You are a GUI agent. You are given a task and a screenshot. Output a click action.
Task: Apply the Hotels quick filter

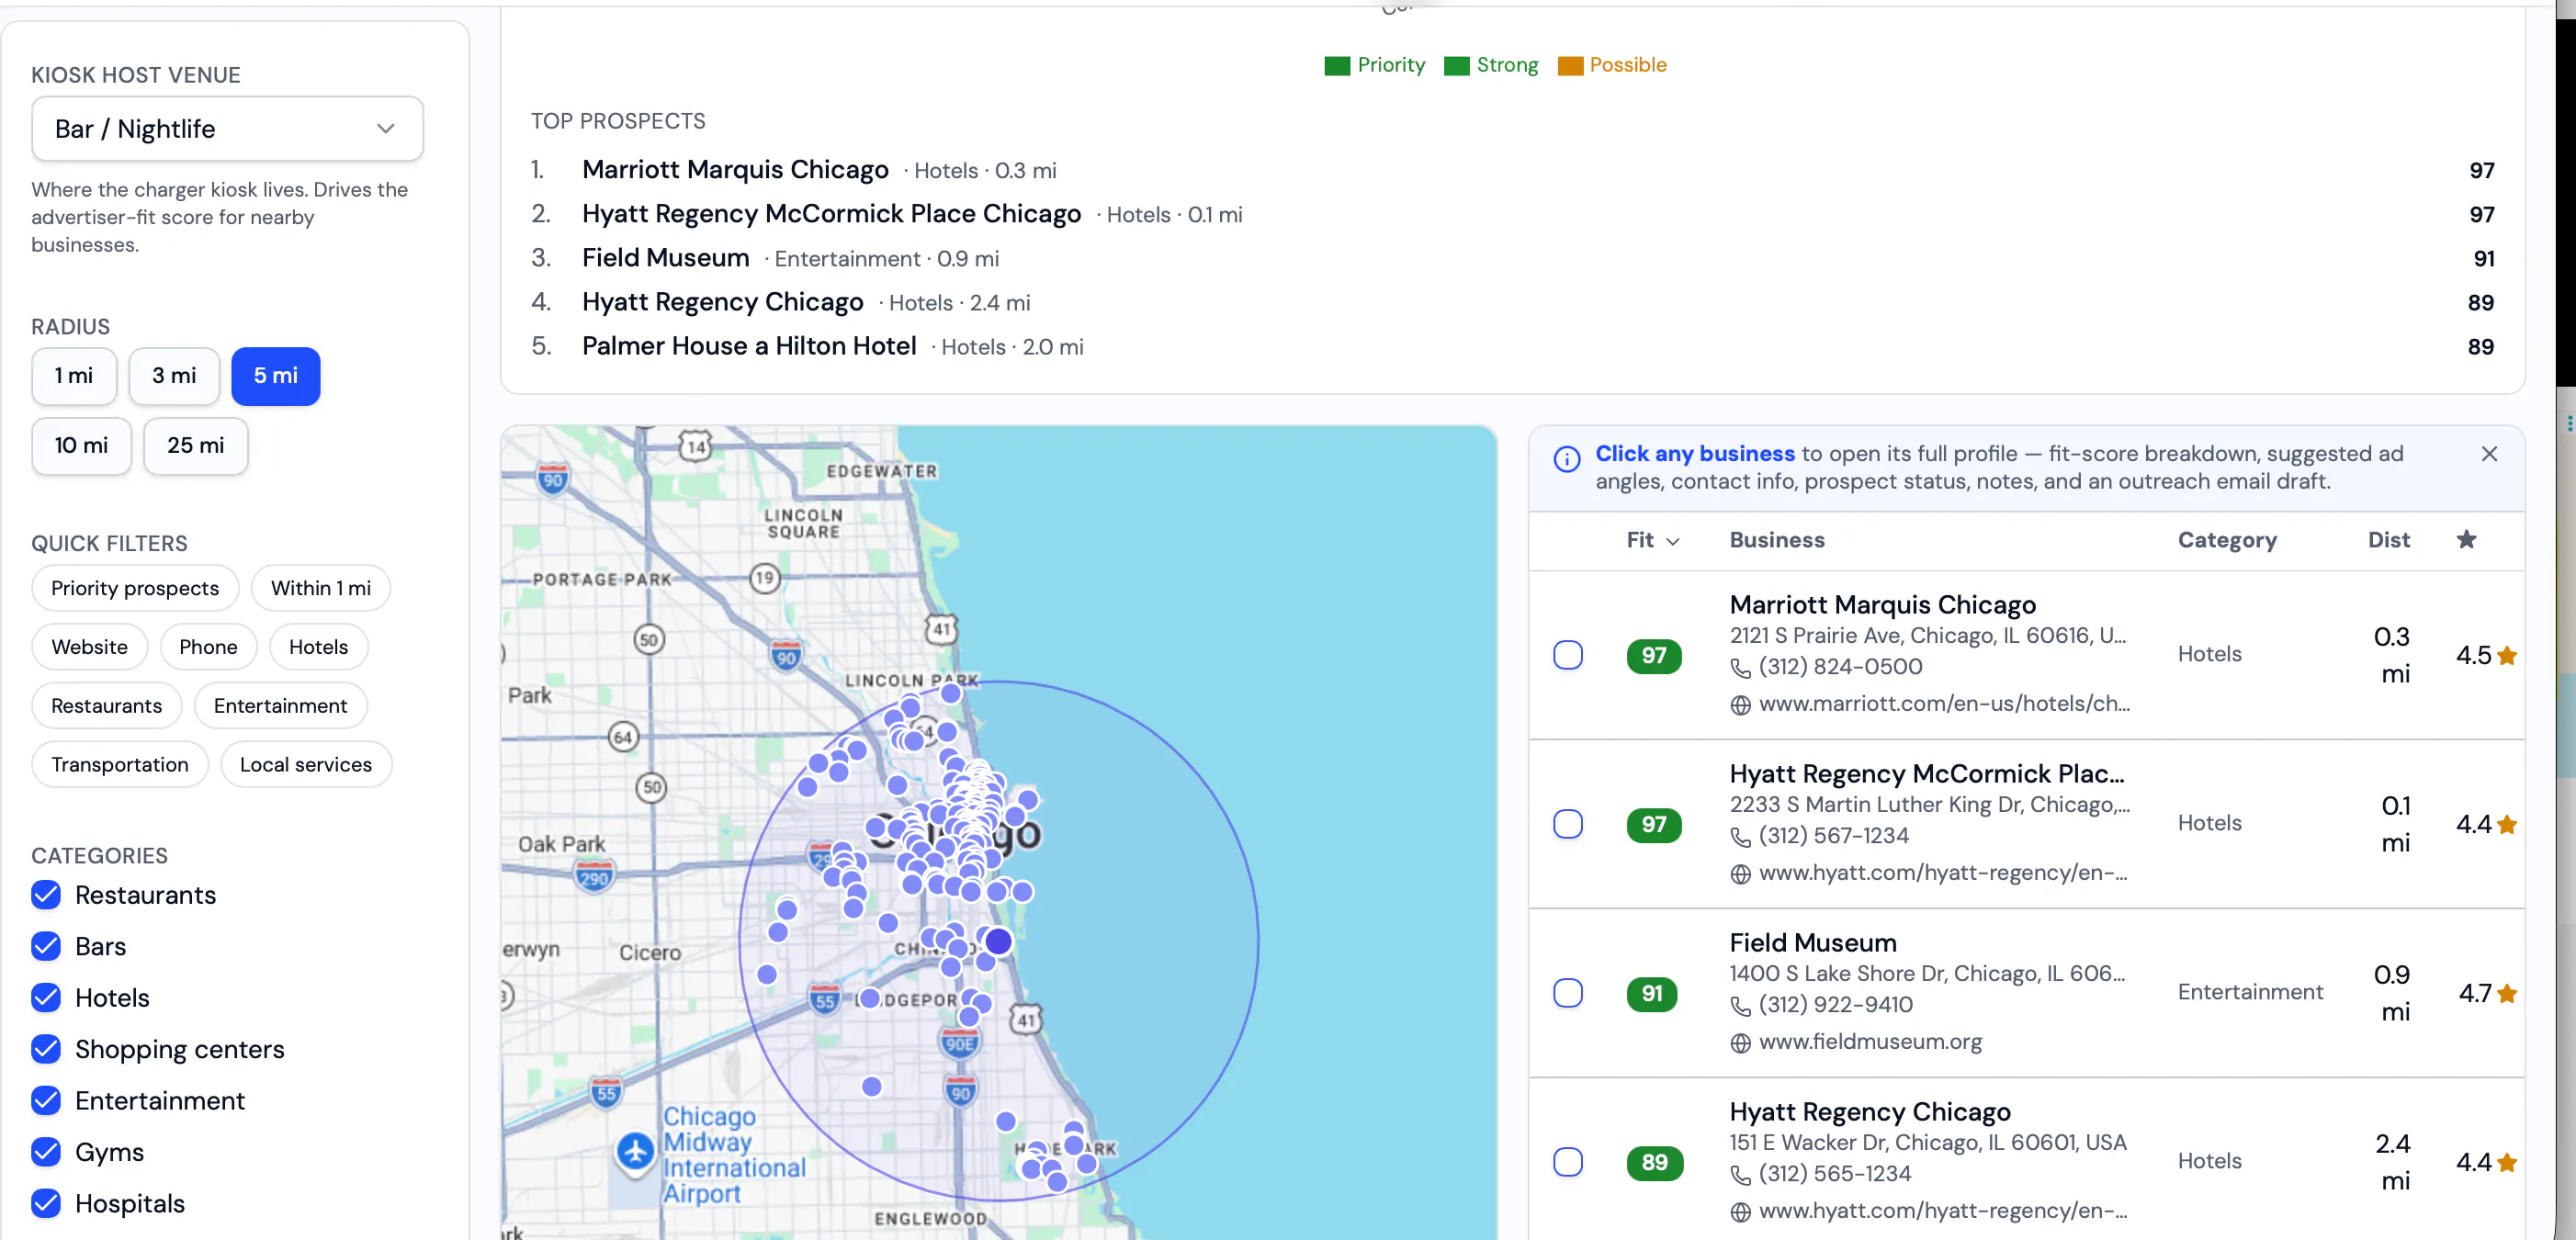tap(319, 647)
